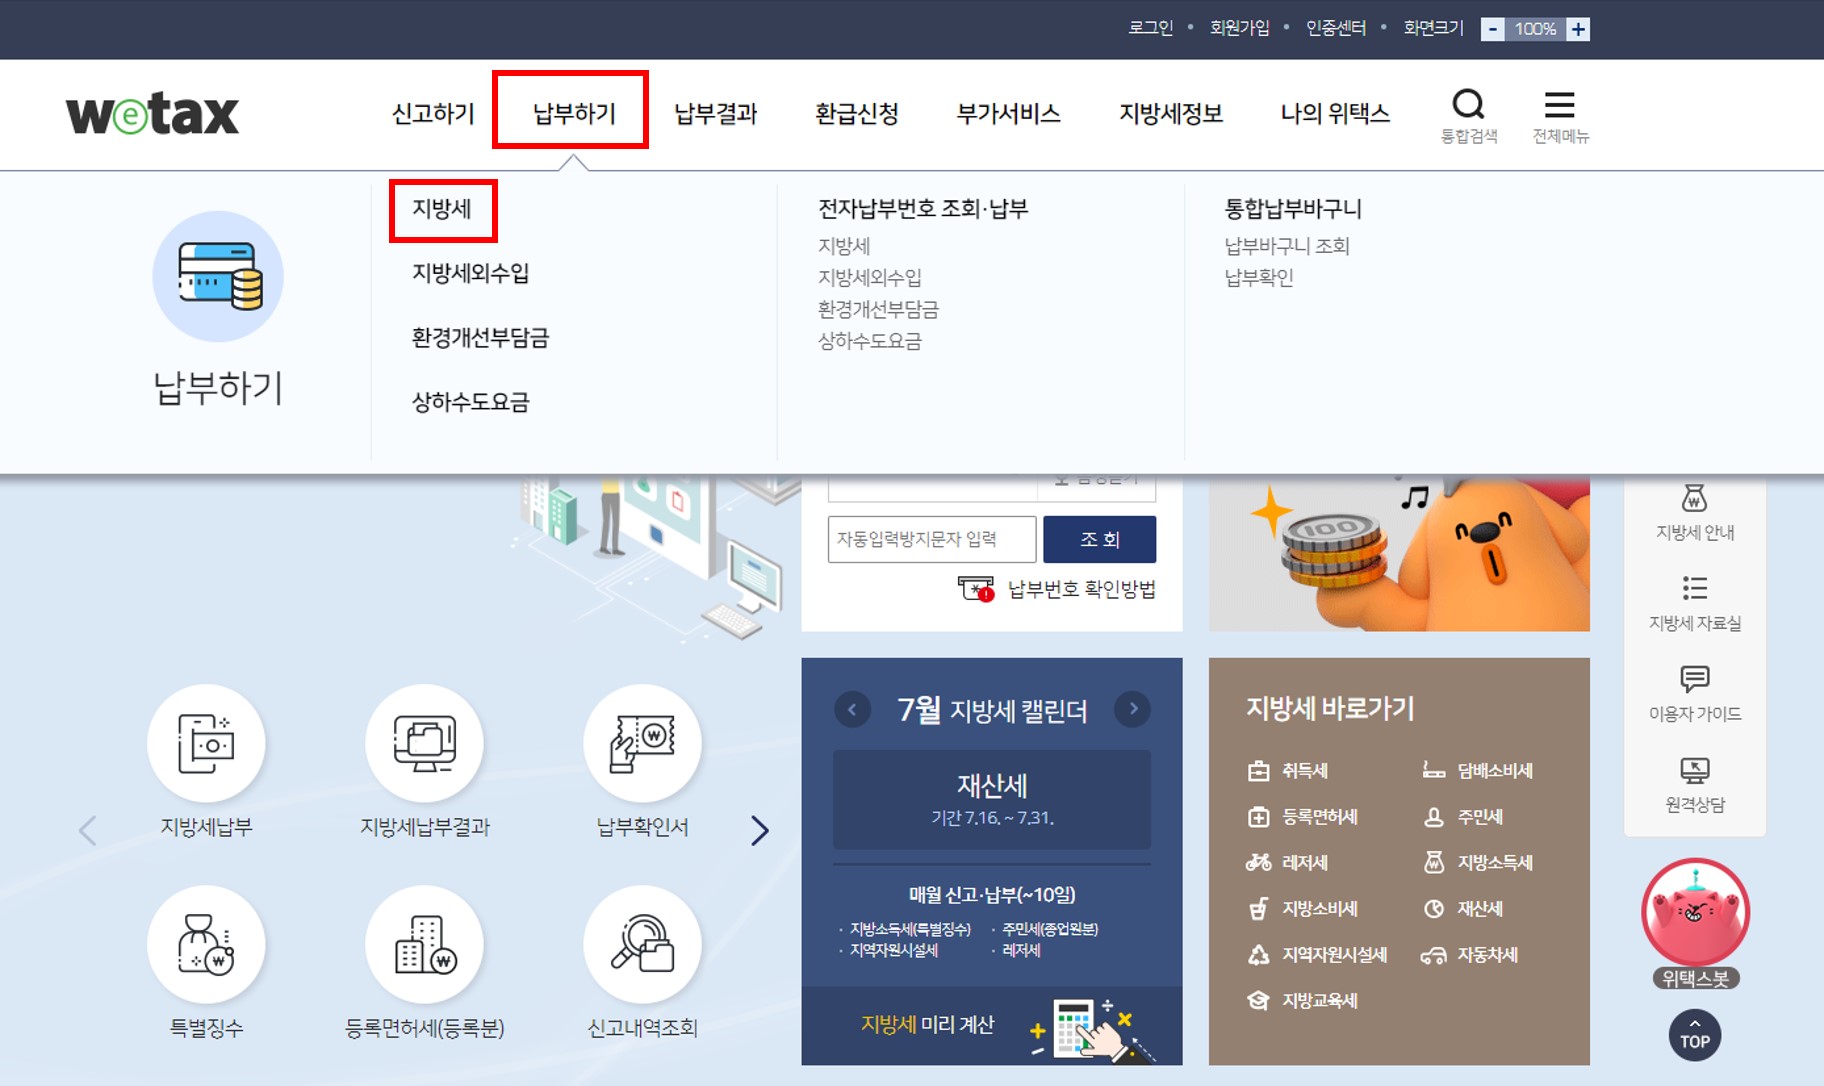Click the 로그인 link
The height and width of the screenshot is (1086, 1824).
(1151, 28)
